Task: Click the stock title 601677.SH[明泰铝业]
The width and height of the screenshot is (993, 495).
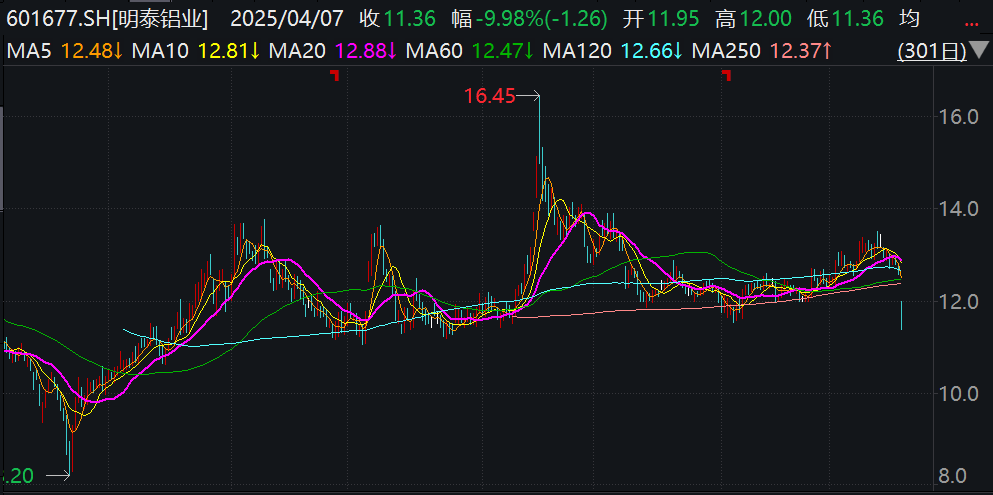Action: tap(113, 18)
